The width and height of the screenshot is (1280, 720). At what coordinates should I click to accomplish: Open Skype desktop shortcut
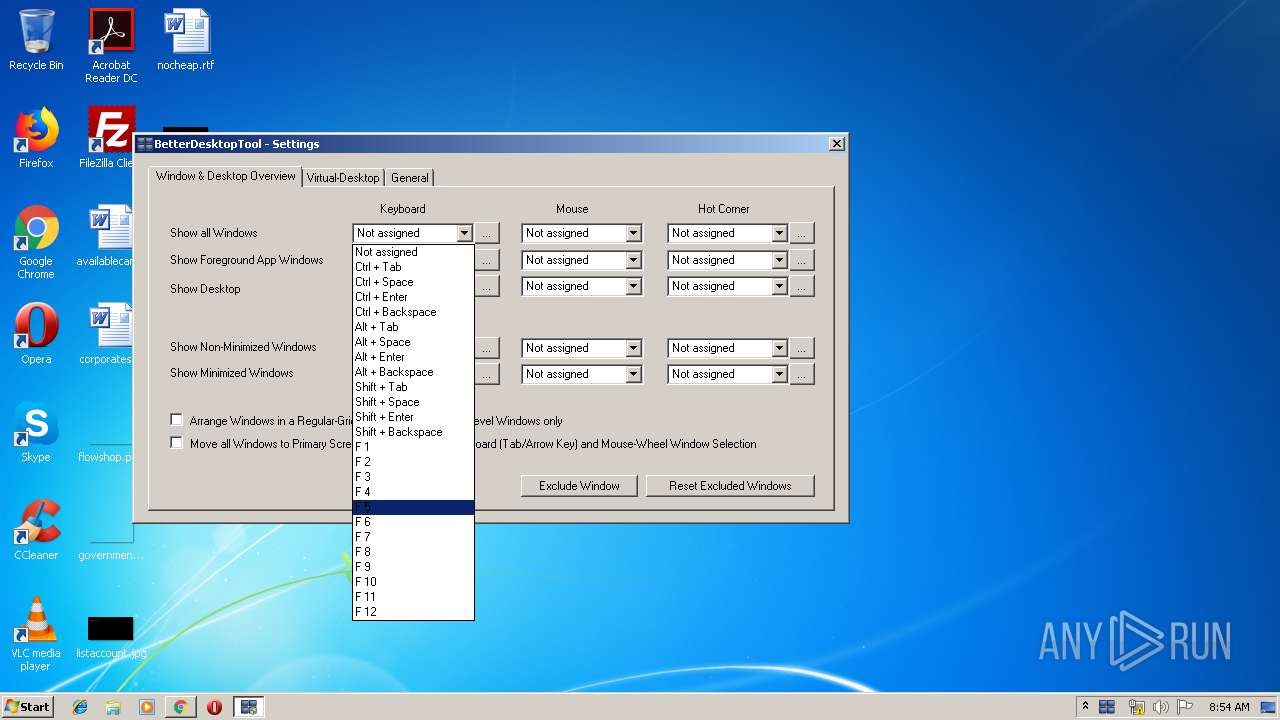pos(36,432)
